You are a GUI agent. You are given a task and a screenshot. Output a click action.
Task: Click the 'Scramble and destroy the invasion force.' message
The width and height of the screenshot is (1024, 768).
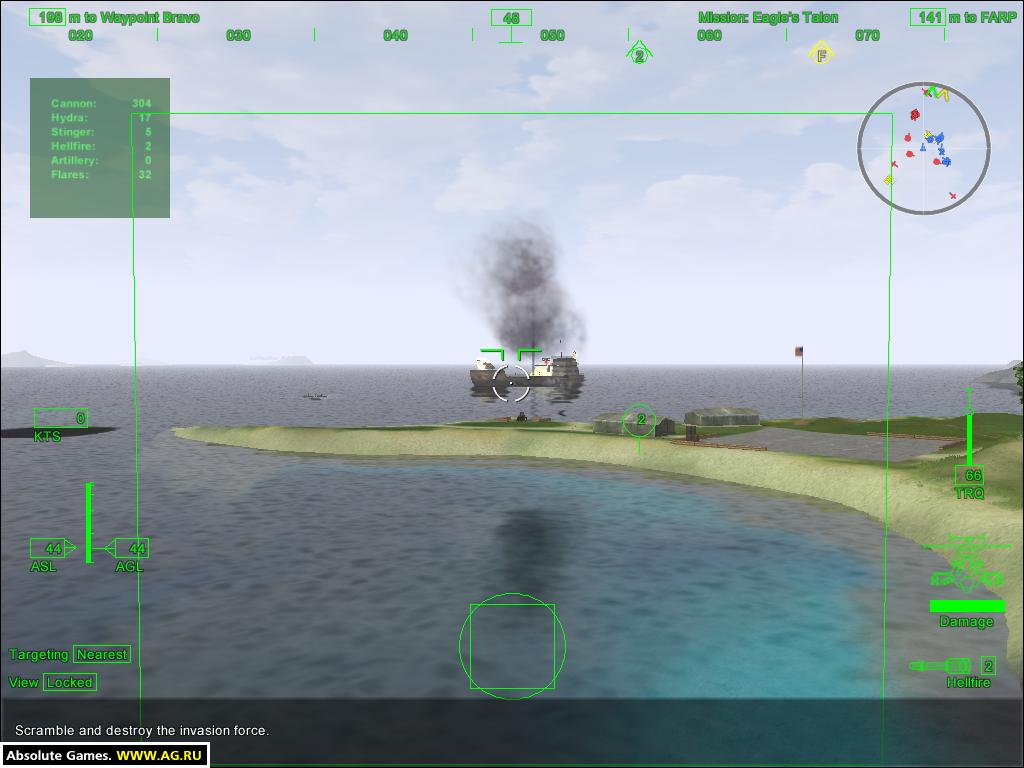point(142,731)
